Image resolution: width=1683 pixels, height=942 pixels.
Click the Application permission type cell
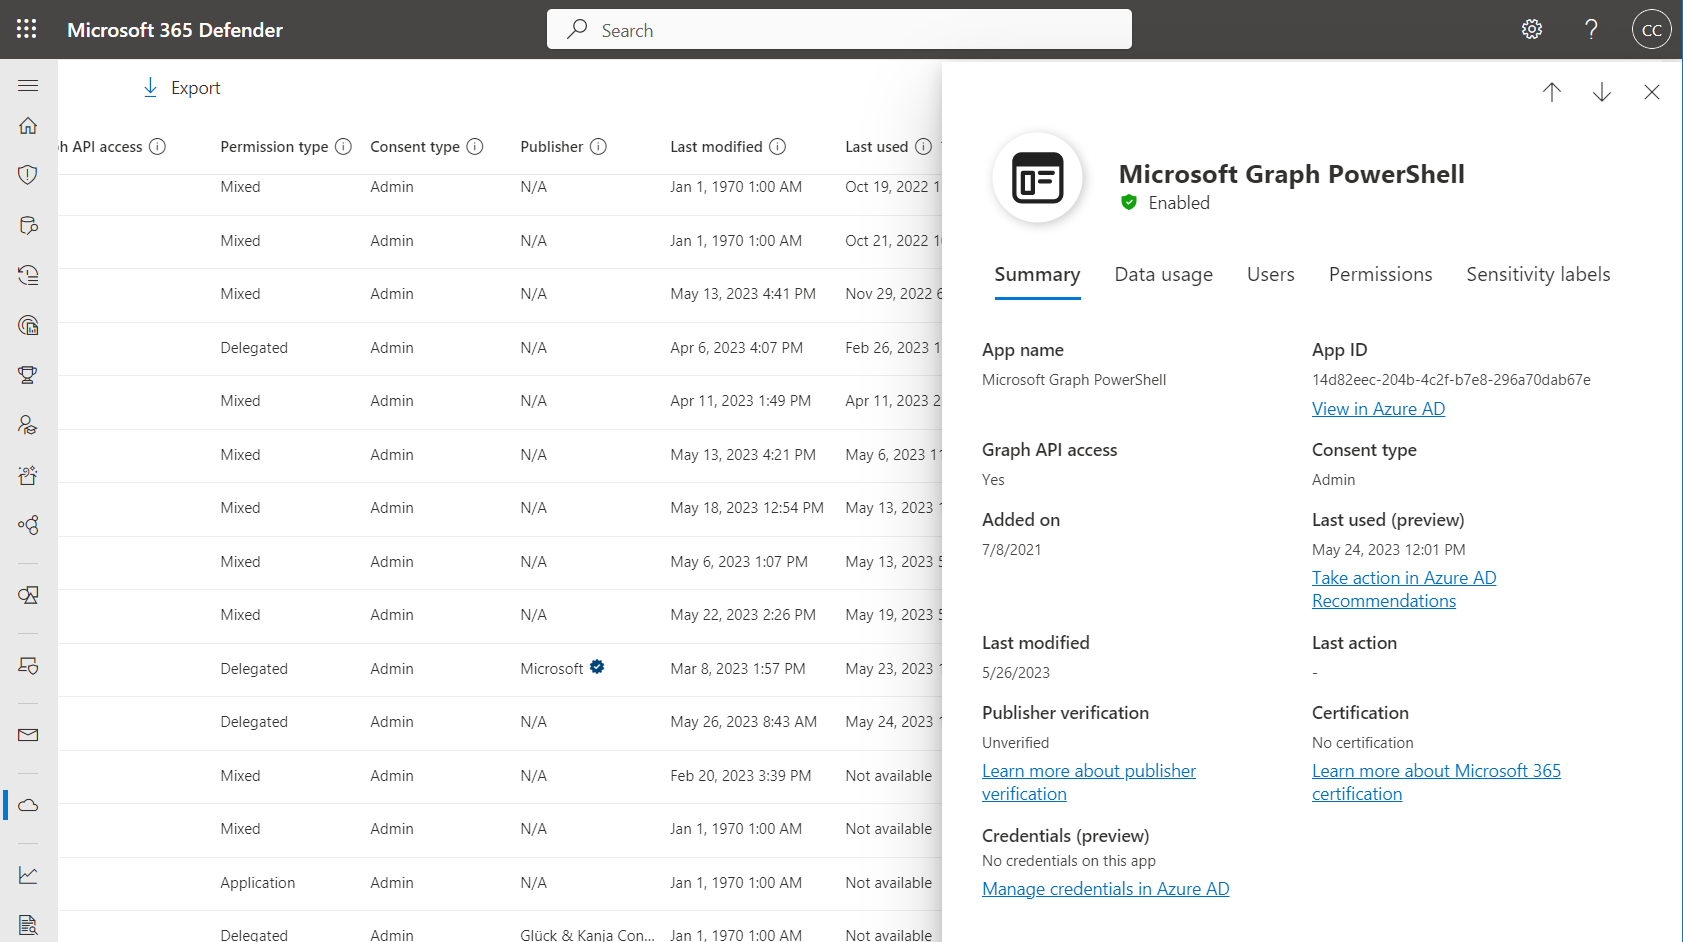click(x=258, y=883)
